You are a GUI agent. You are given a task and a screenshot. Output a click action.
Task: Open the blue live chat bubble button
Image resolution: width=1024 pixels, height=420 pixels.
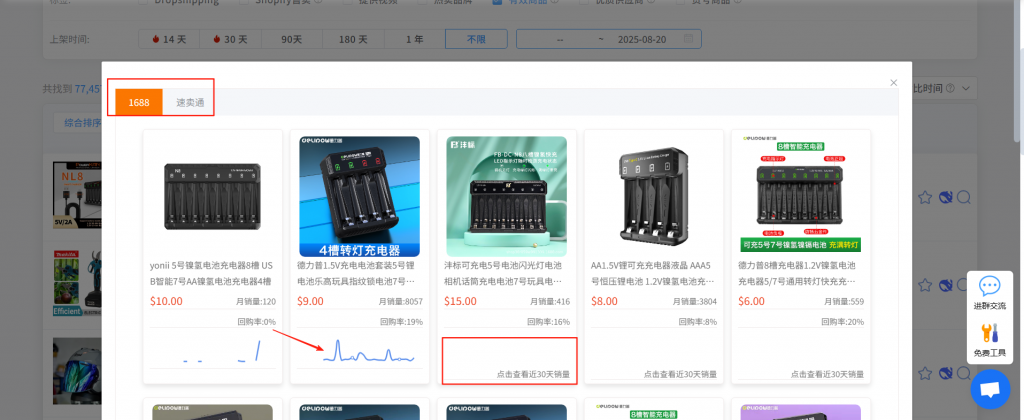[990, 389]
